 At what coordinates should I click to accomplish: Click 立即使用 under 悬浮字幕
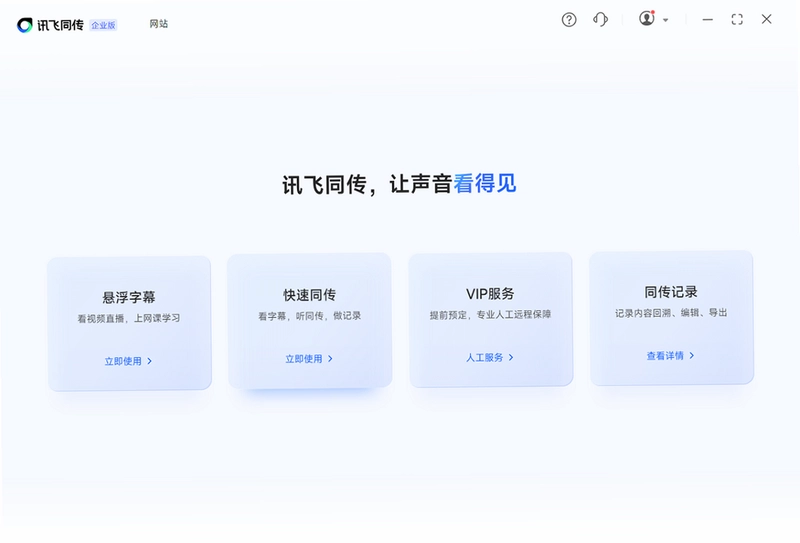(123, 361)
